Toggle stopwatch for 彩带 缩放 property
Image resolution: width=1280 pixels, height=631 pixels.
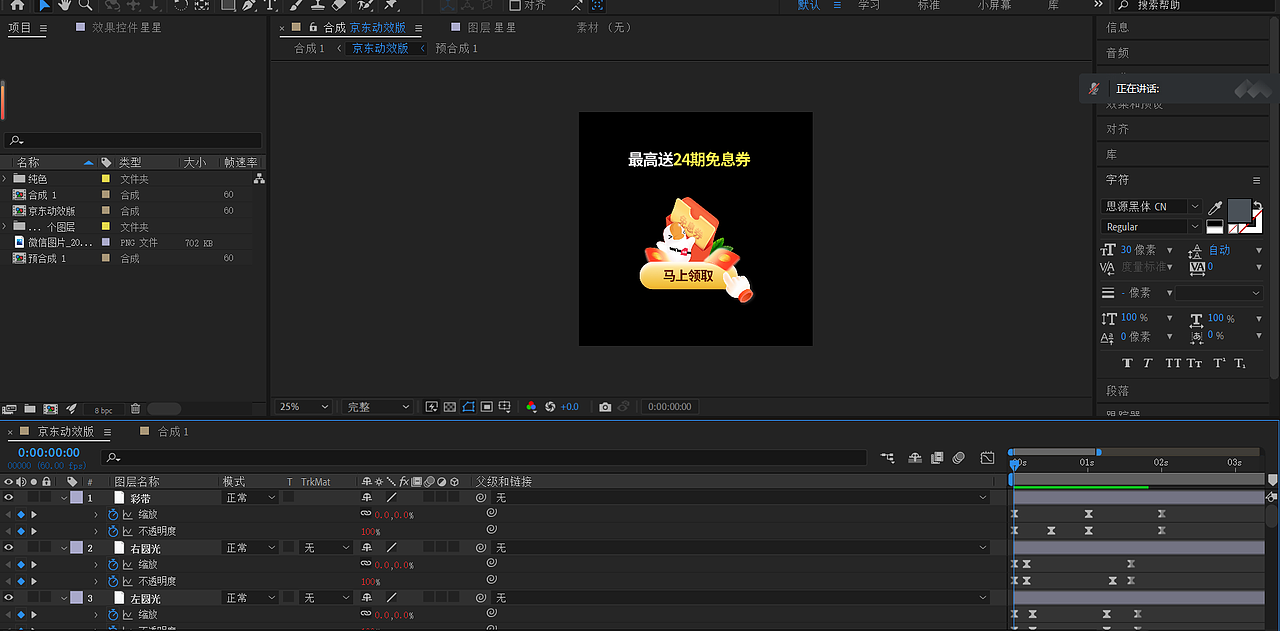click(x=113, y=515)
